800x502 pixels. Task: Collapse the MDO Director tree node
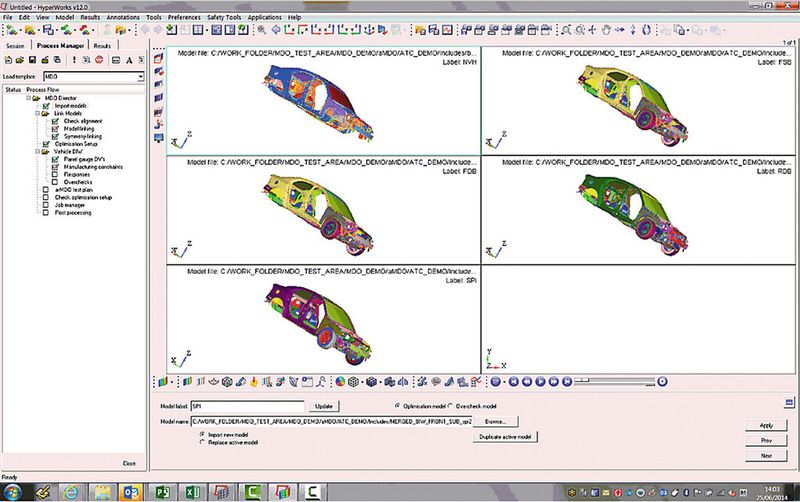click(x=29, y=98)
